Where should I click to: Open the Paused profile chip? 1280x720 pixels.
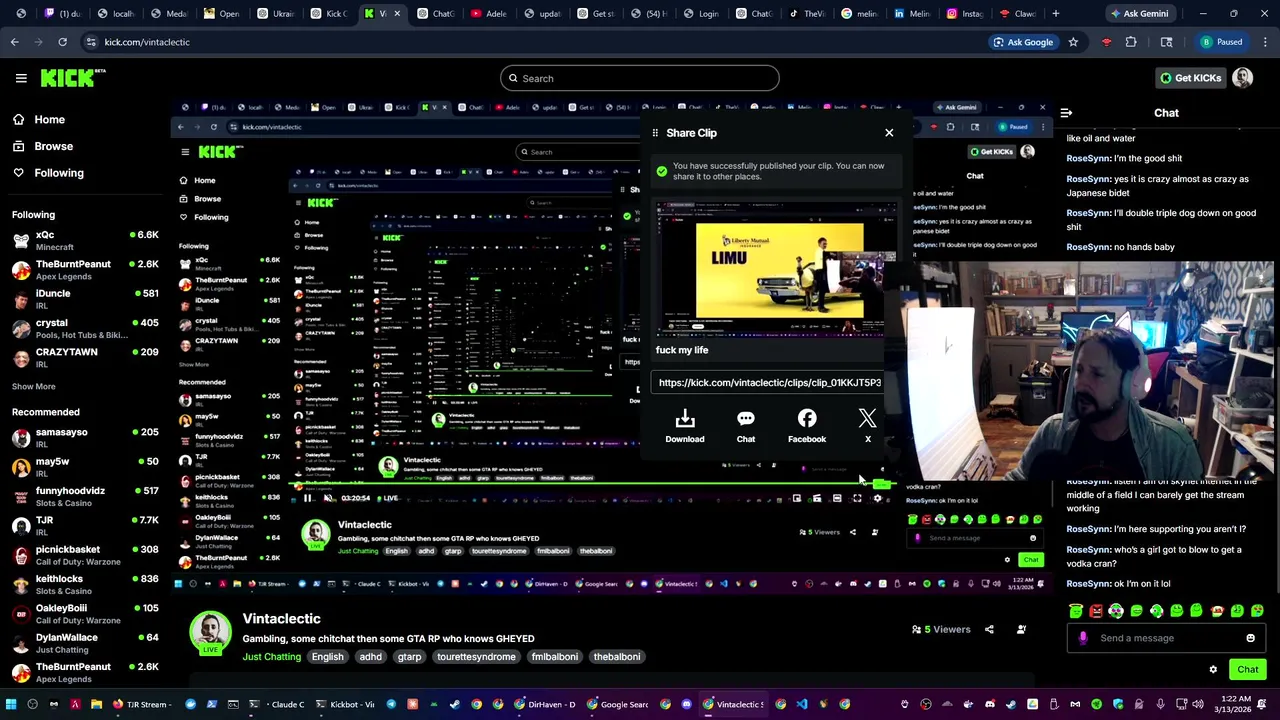click(1222, 42)
